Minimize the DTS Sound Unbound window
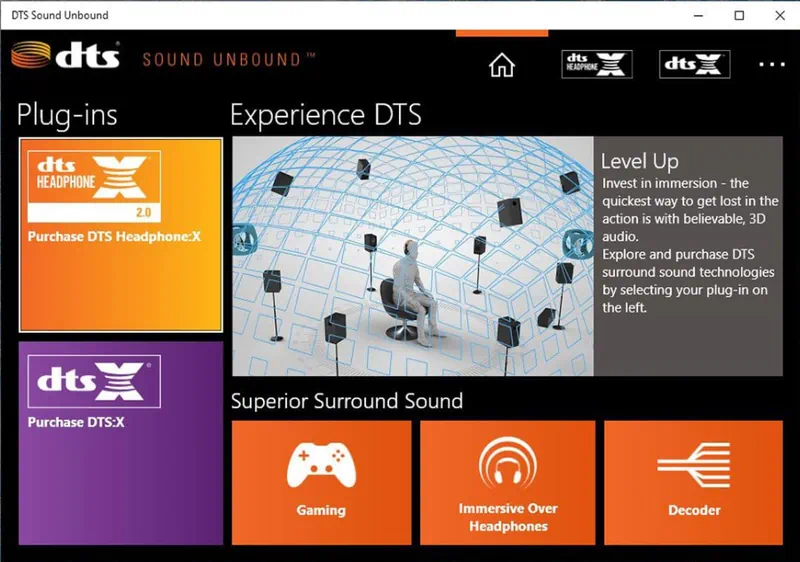Screen dimensions: 800x562 coord(698,15)
